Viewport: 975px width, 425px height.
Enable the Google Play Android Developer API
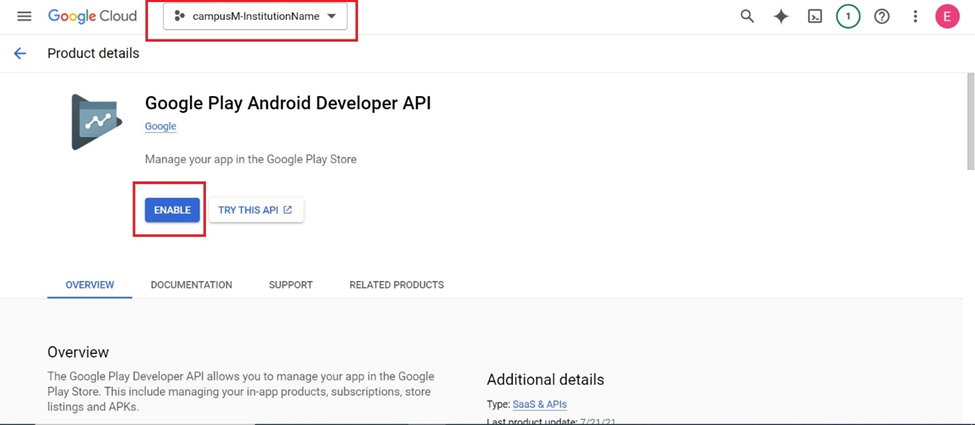[172, 210]
